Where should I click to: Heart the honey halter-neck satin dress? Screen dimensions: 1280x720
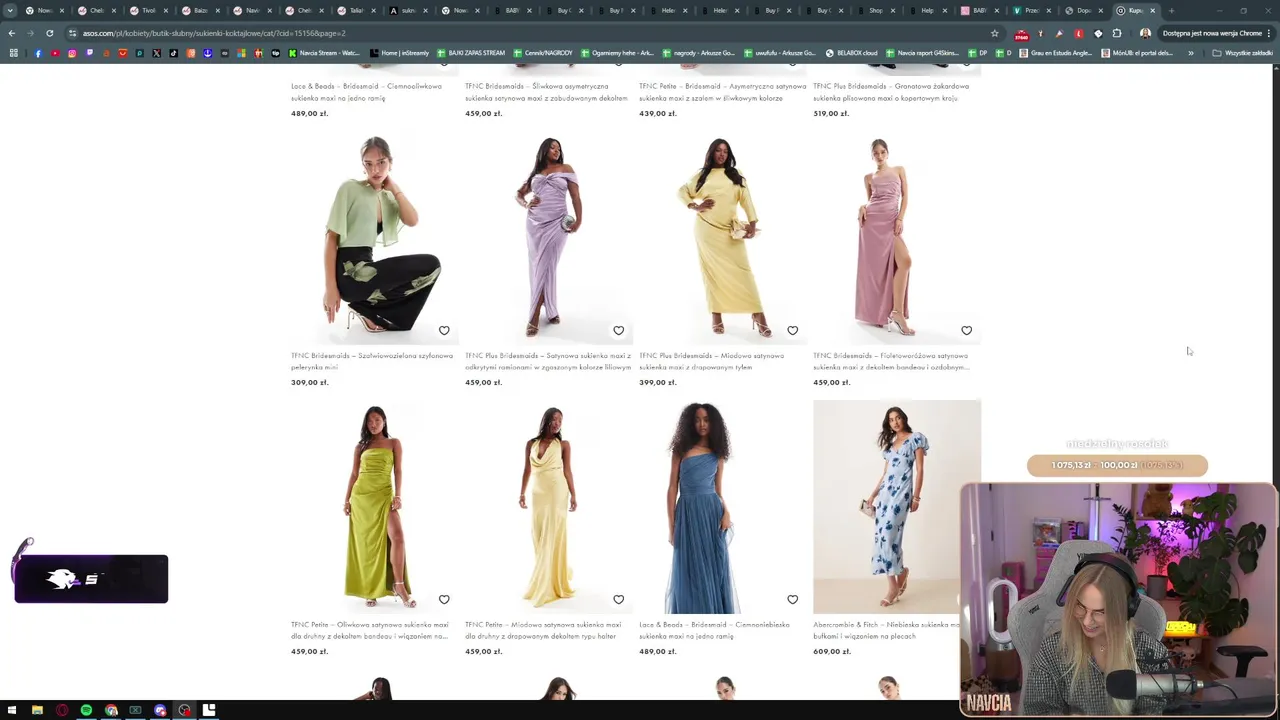point(618,599)
